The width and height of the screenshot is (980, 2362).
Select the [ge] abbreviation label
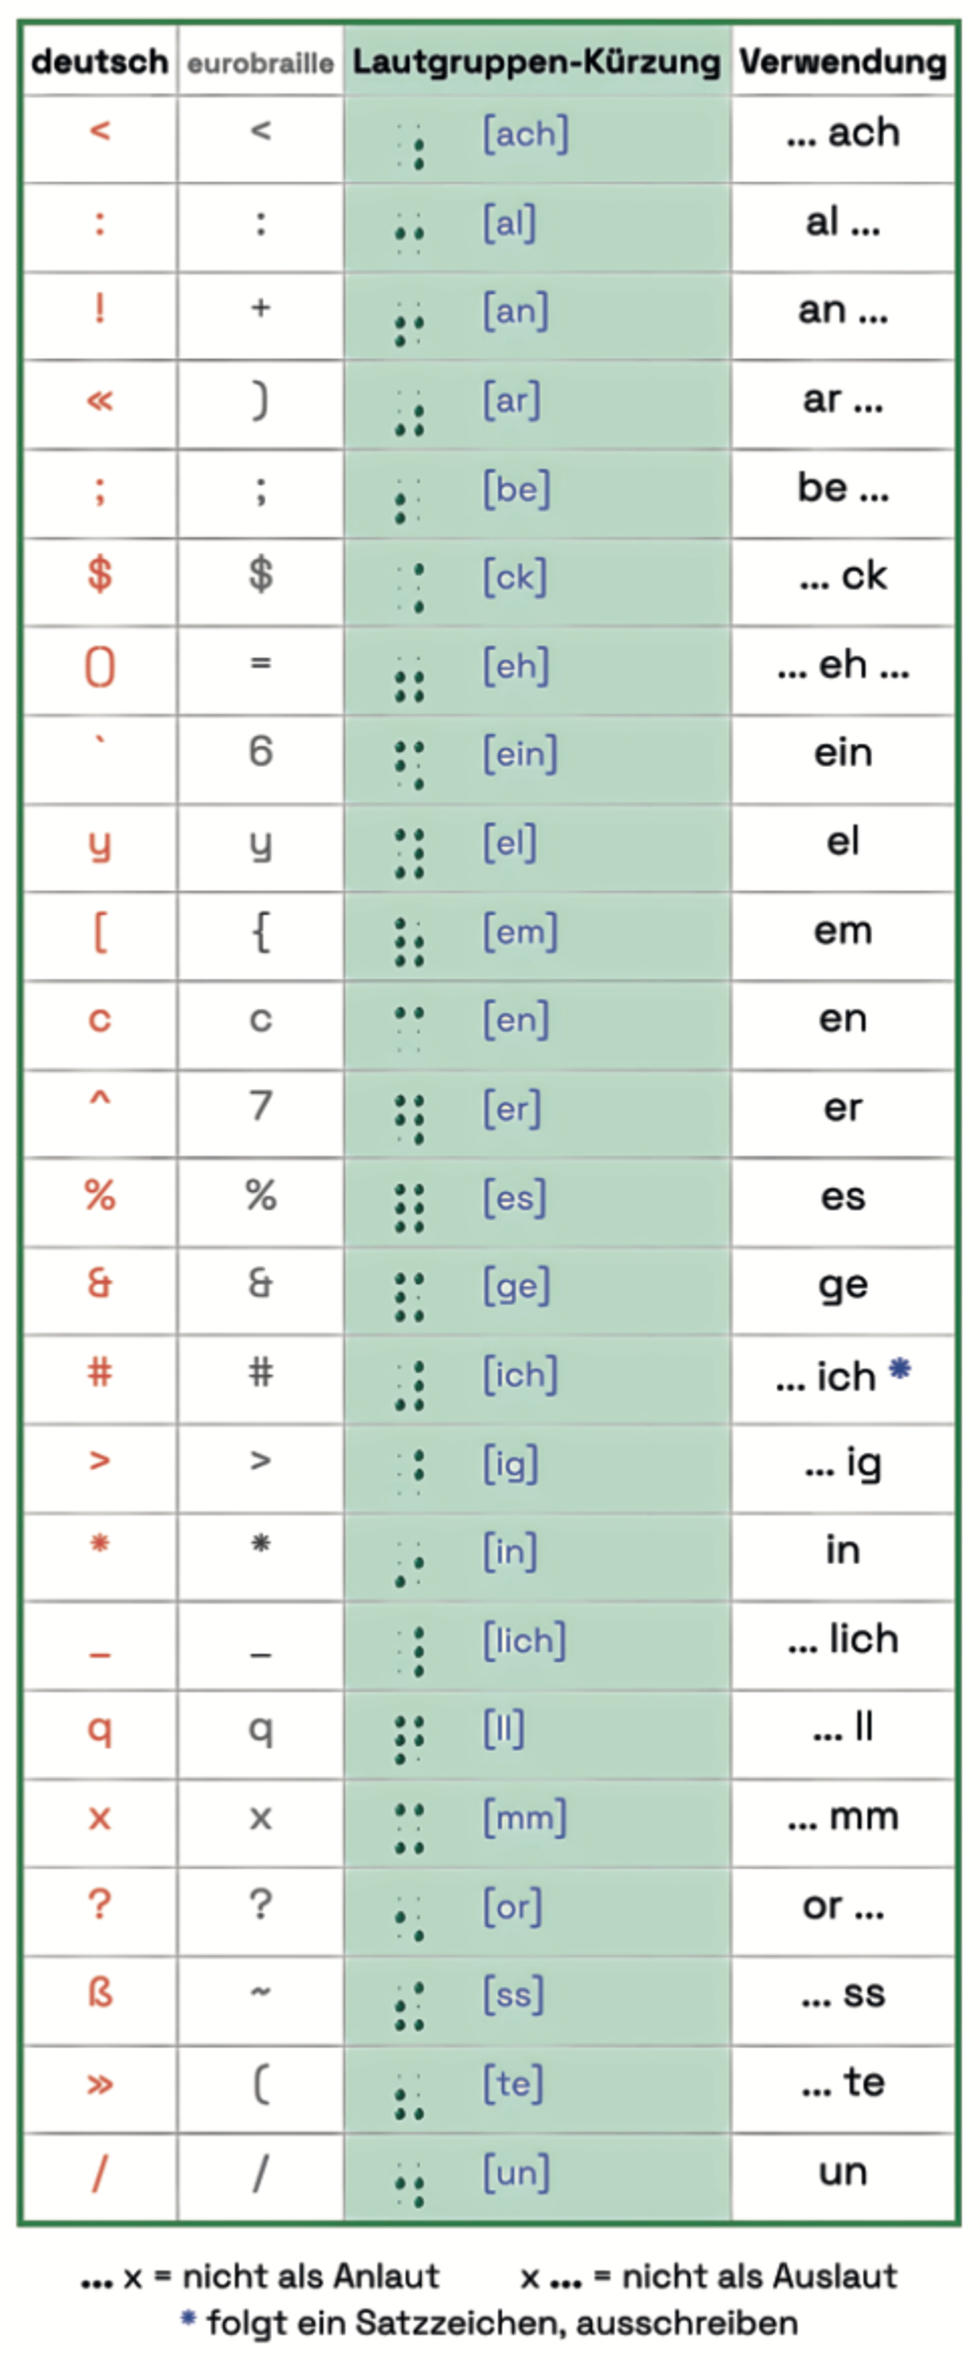(x=517, y=1286)
